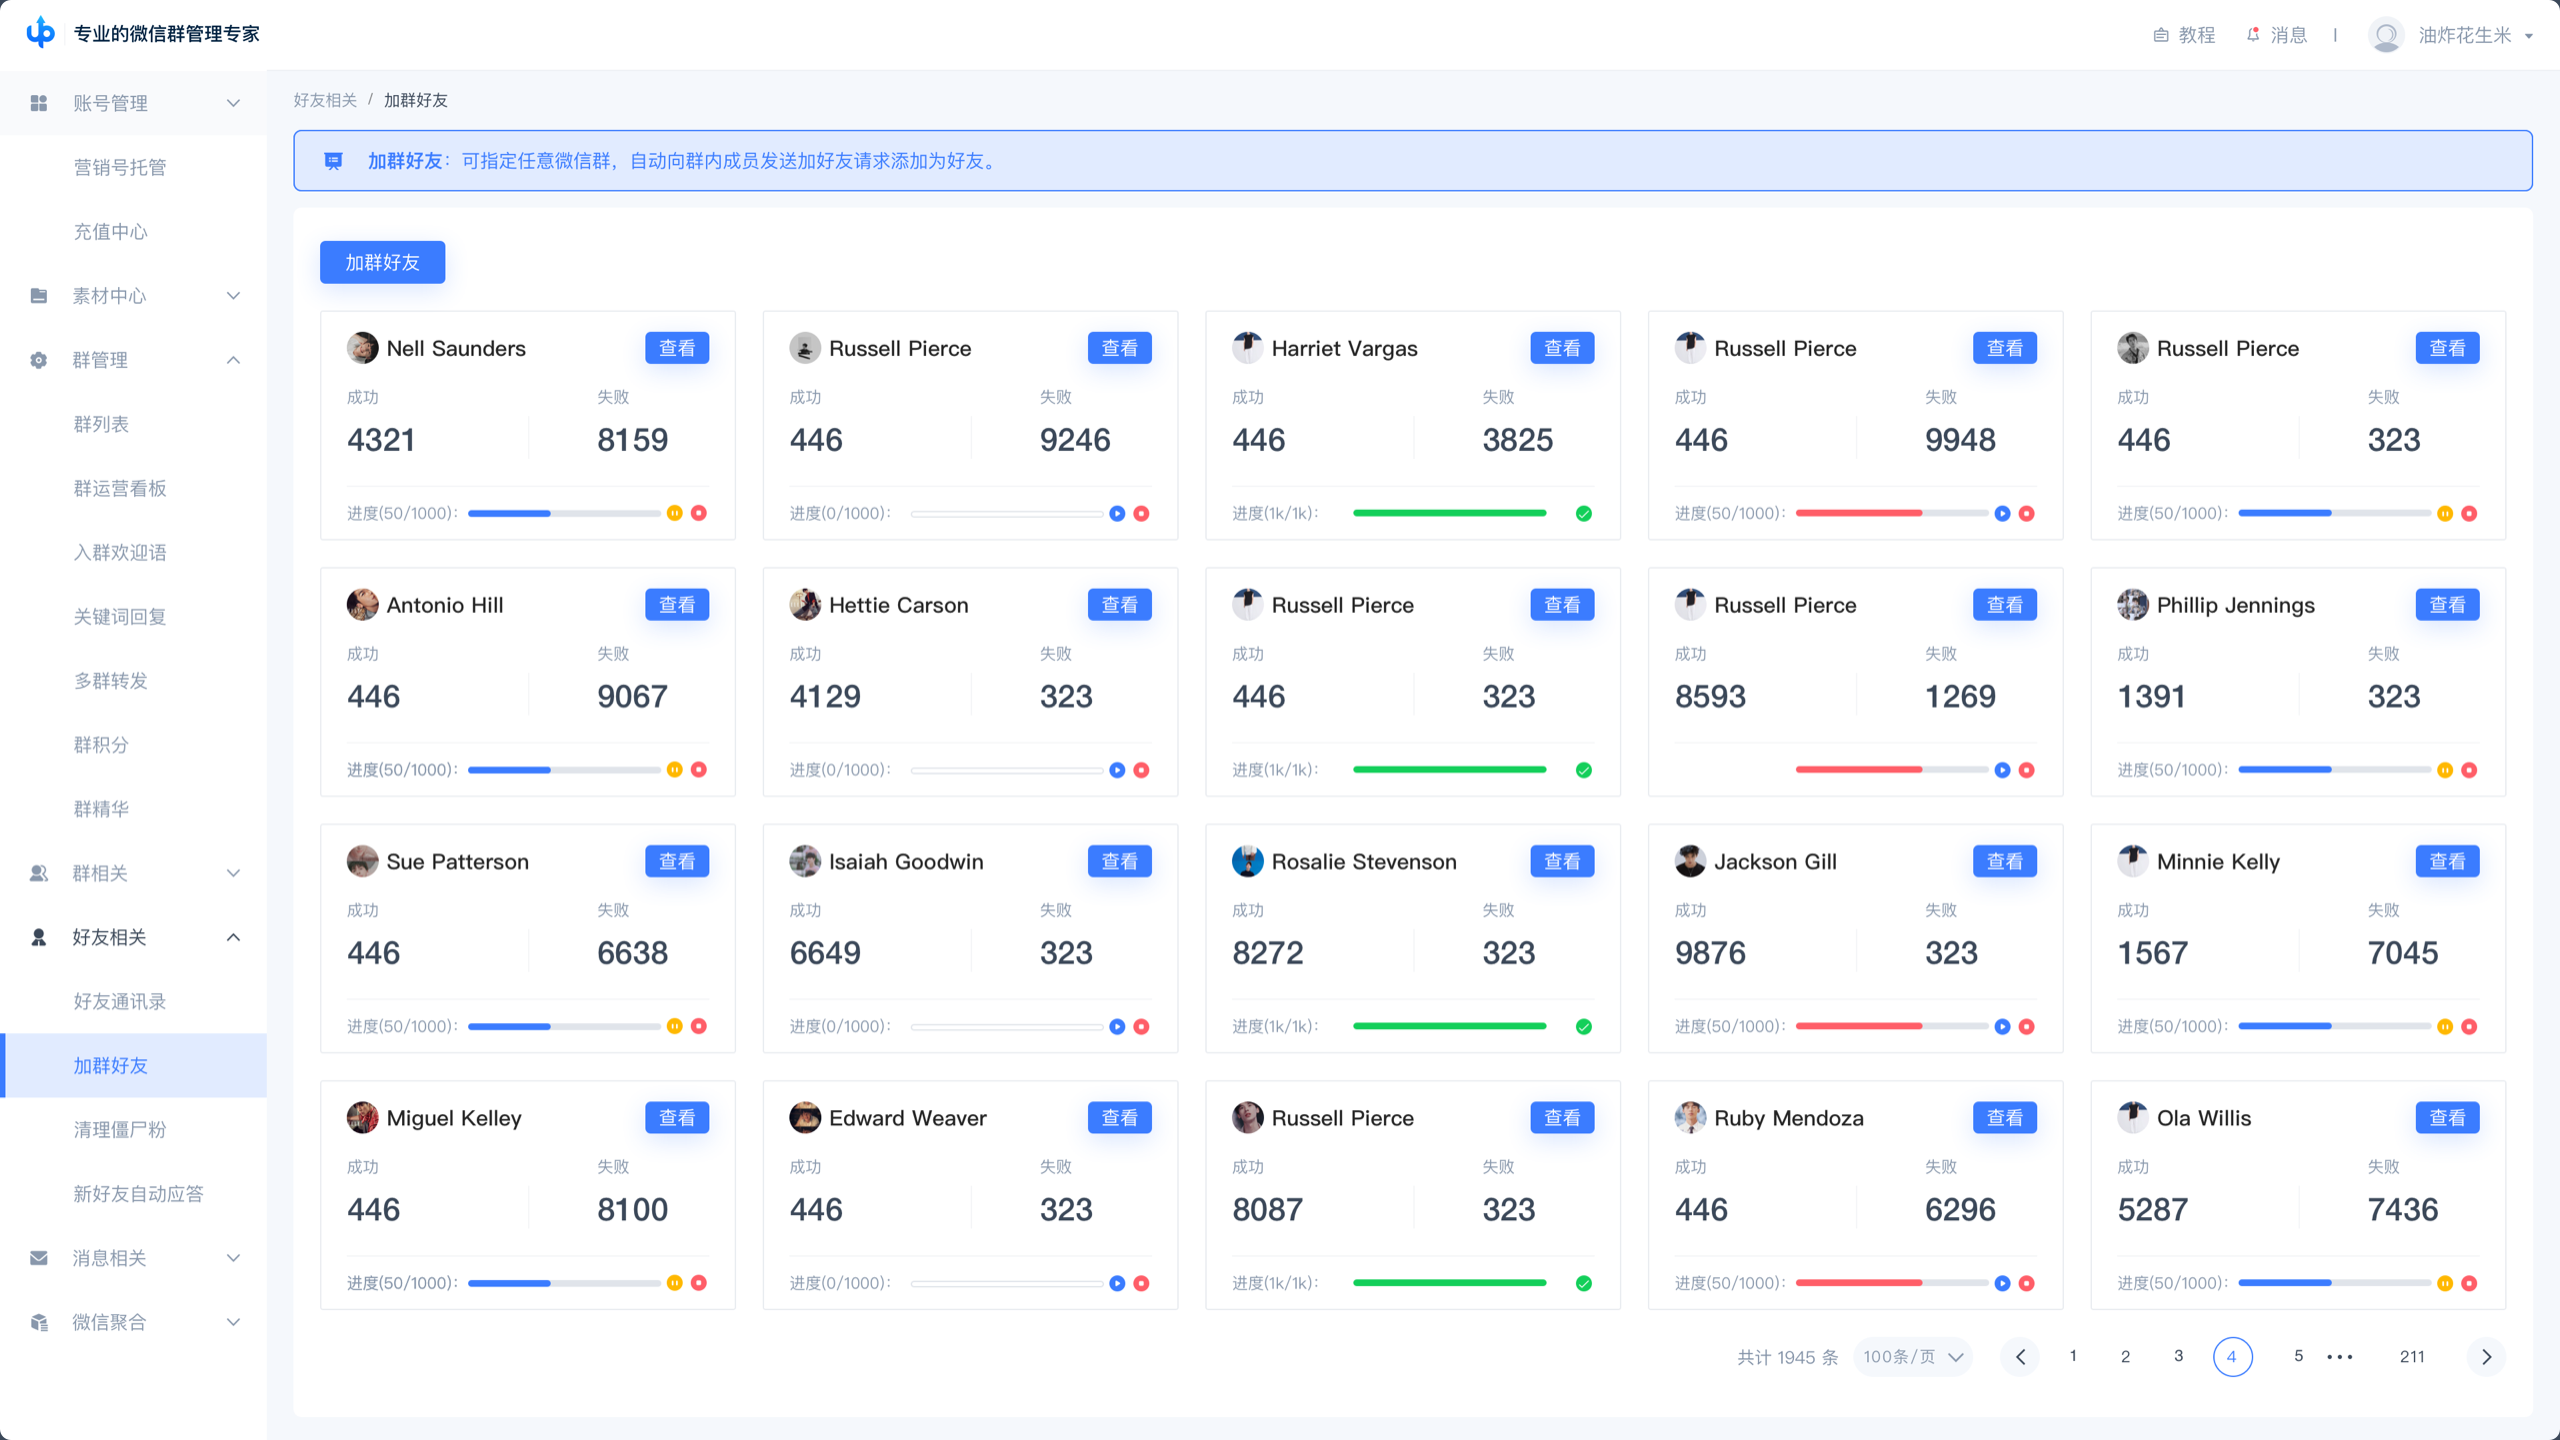Pause Minnie Kelly task with orange icon
2560x1440 pixels.
tap(2445, 1026)
